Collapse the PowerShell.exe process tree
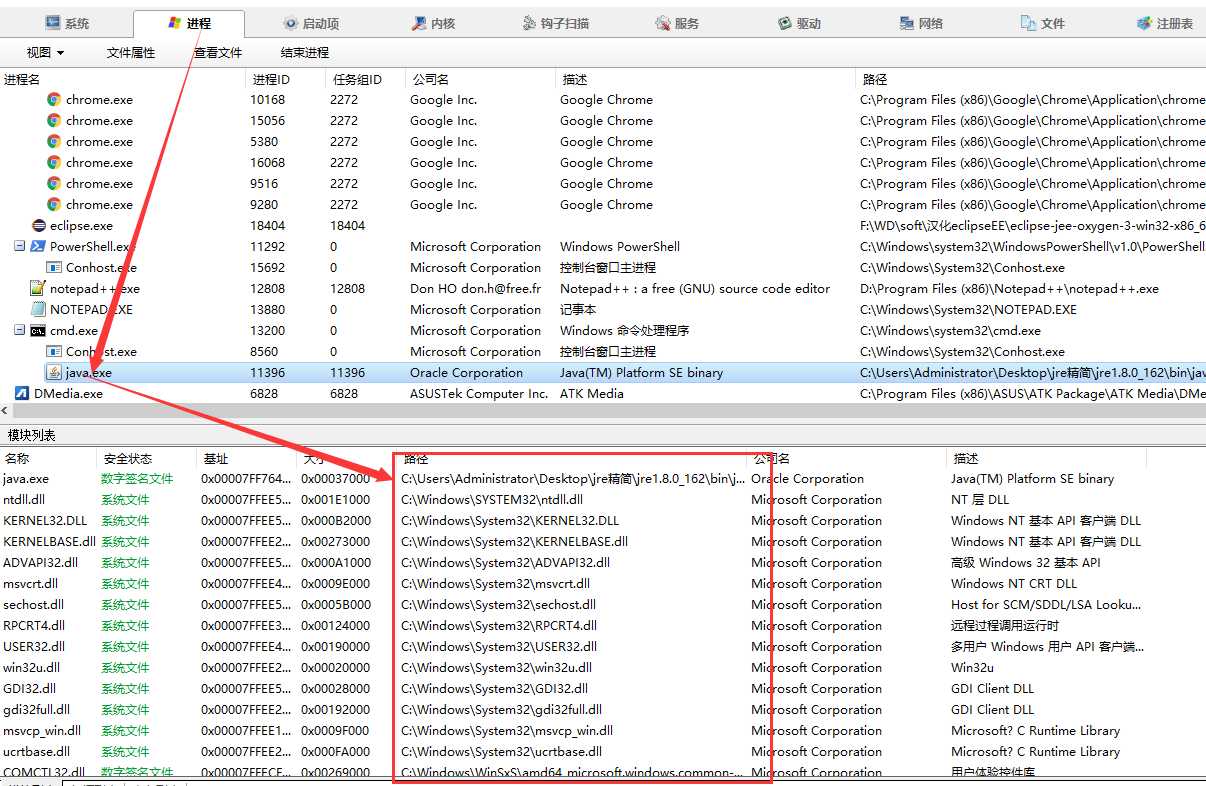Screen dimensions: 1206x786 coord(20,246)
